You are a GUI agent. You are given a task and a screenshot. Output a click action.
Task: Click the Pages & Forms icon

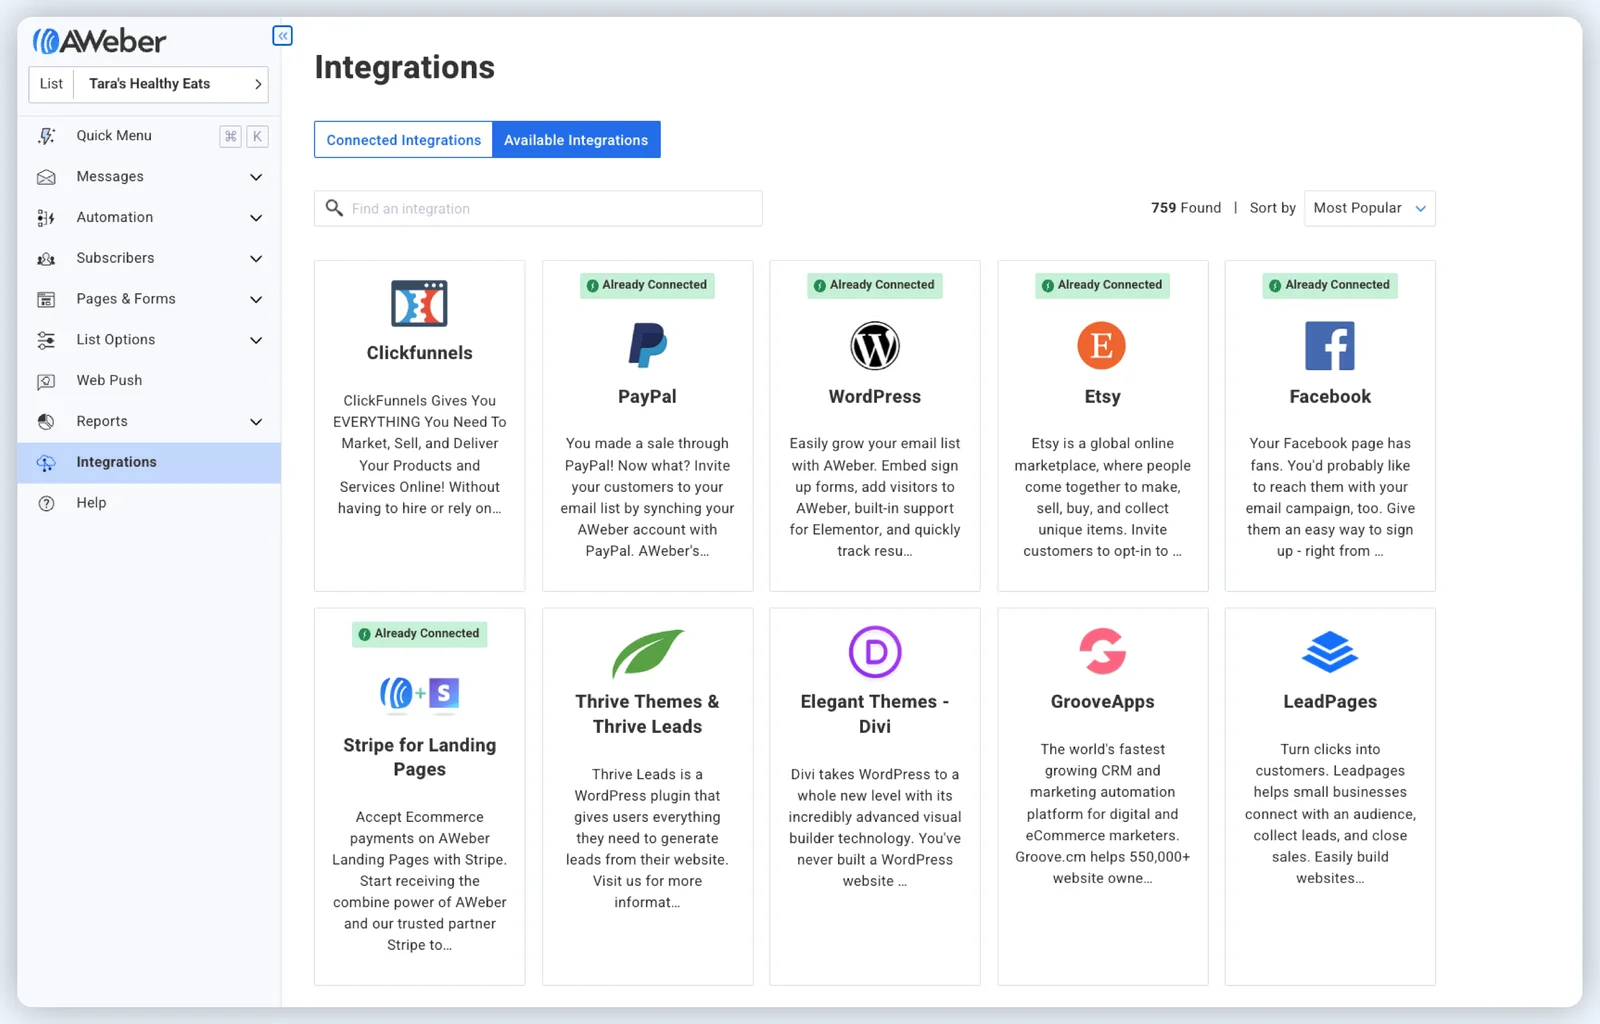coord(46,299)
